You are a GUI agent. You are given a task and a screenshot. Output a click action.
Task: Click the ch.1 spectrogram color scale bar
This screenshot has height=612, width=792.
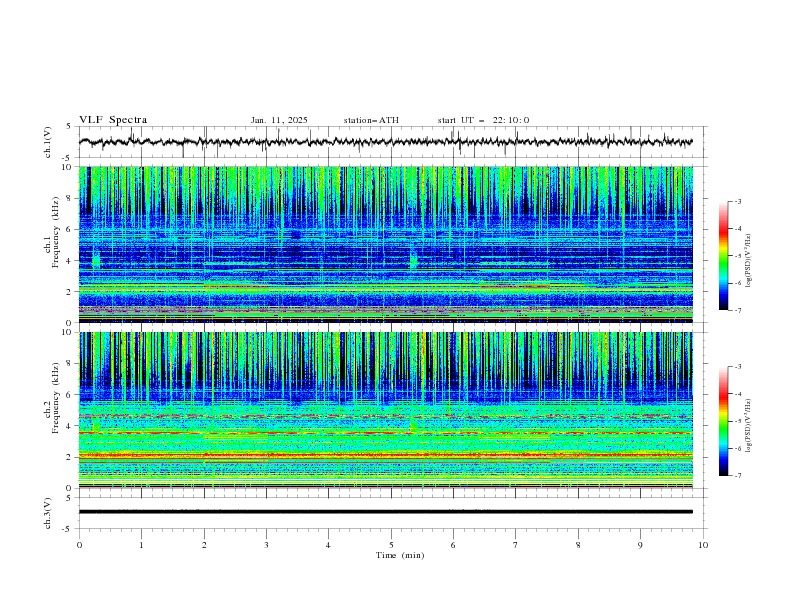click(724, 256)
